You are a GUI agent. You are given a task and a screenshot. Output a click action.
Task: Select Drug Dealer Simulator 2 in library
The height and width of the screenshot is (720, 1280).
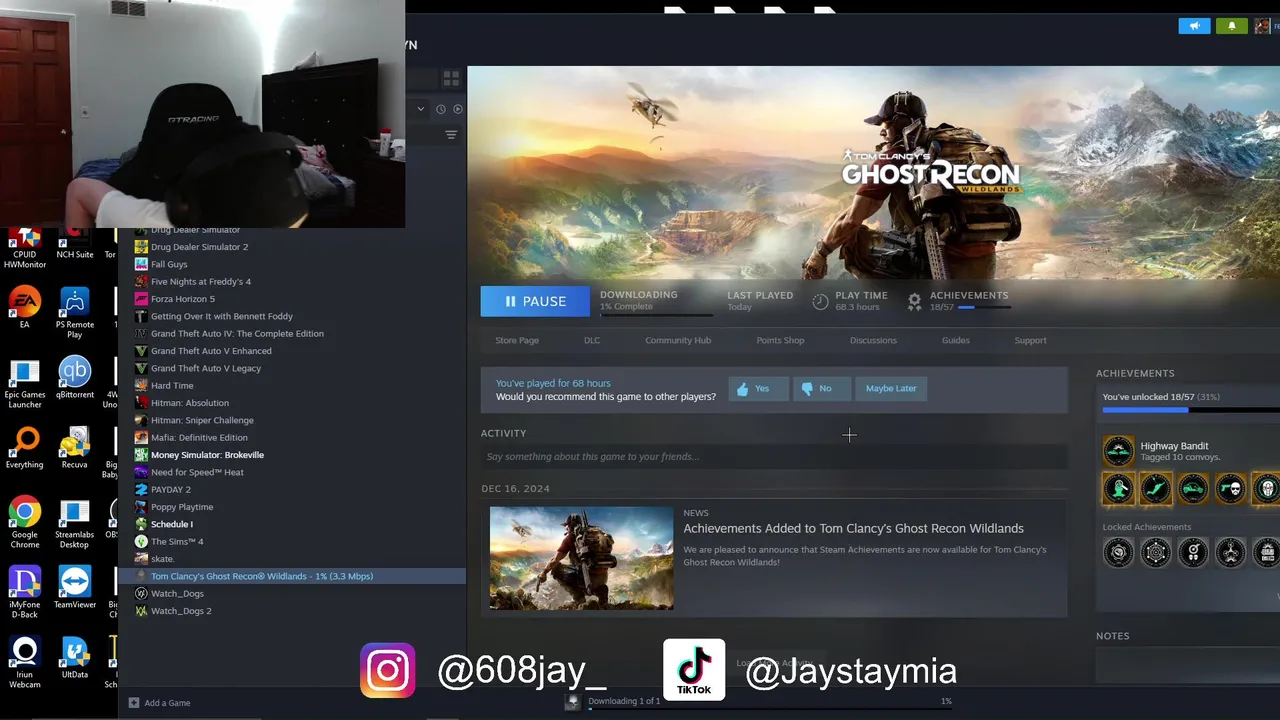[199, 247]
